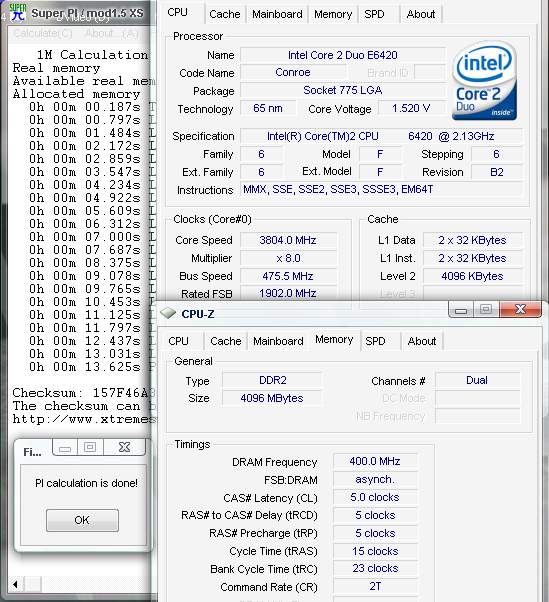Click the left scroll arrow in Super PI

[x=15, y=584]
